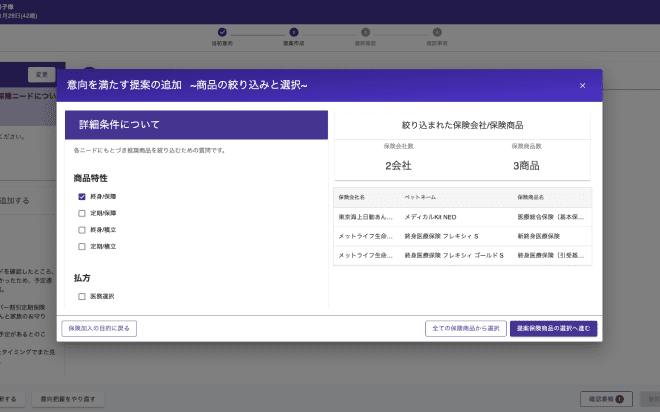The height and width of the screenshot is (412, 660).
Task: Click the 全ての保険商品から選択 button
Action: 466,329
